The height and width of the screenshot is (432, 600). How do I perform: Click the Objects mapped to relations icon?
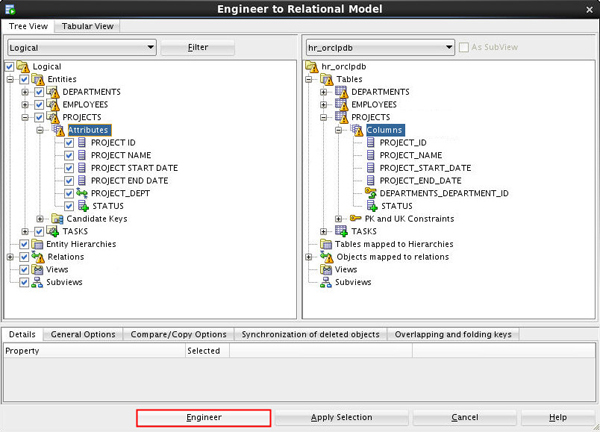point(326,257)
